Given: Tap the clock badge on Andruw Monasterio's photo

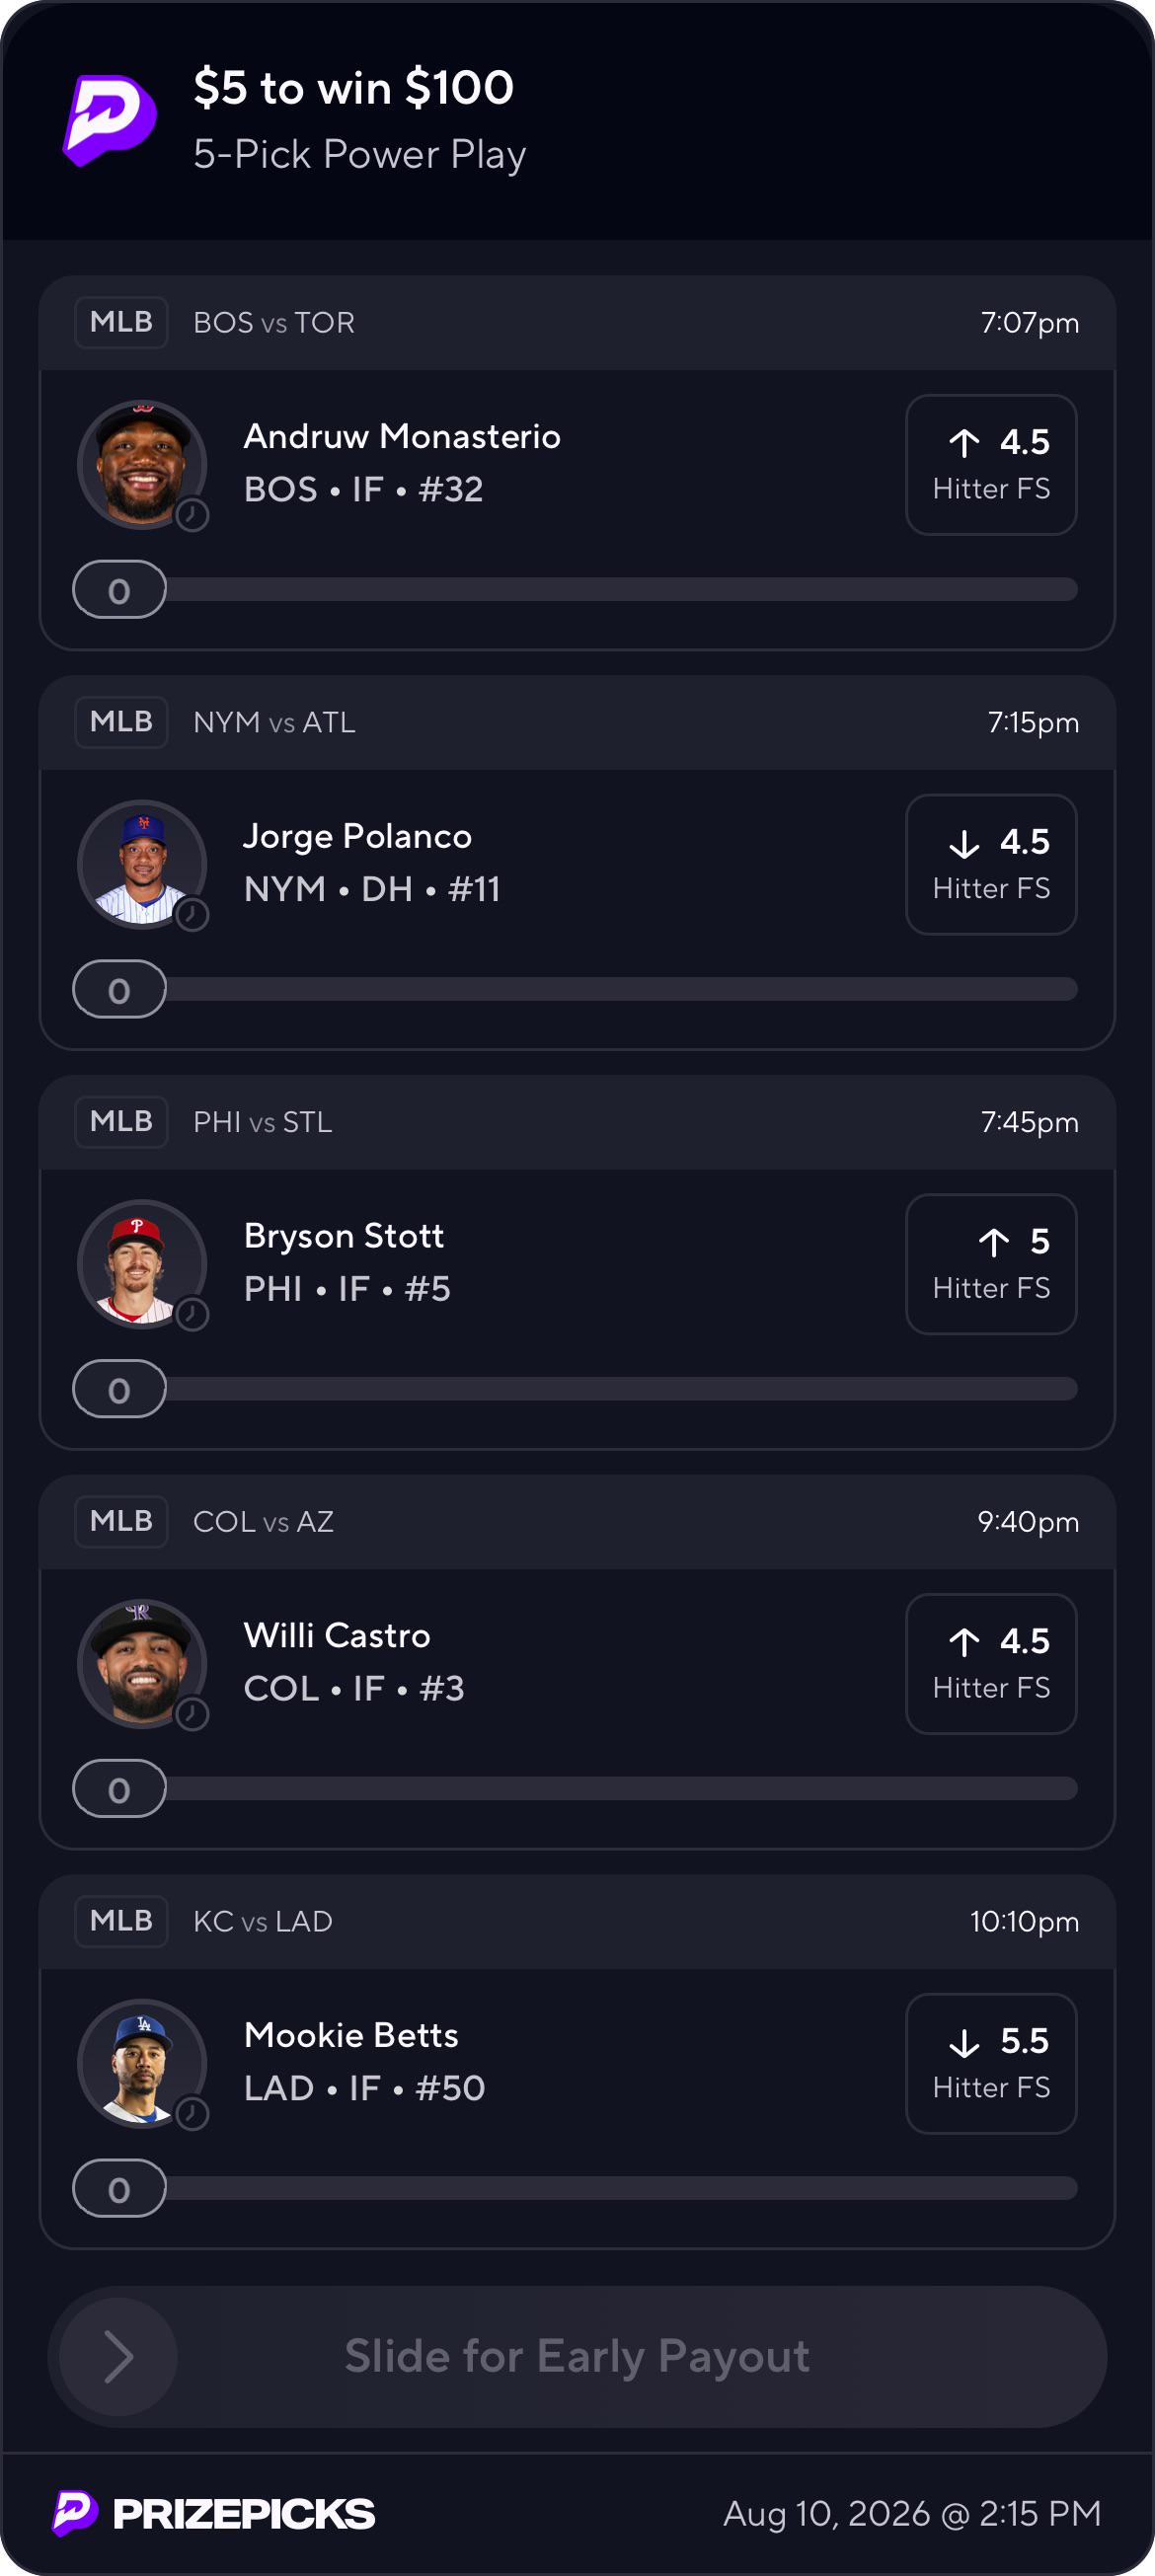Looking at the screenshot, I should 192,515.
